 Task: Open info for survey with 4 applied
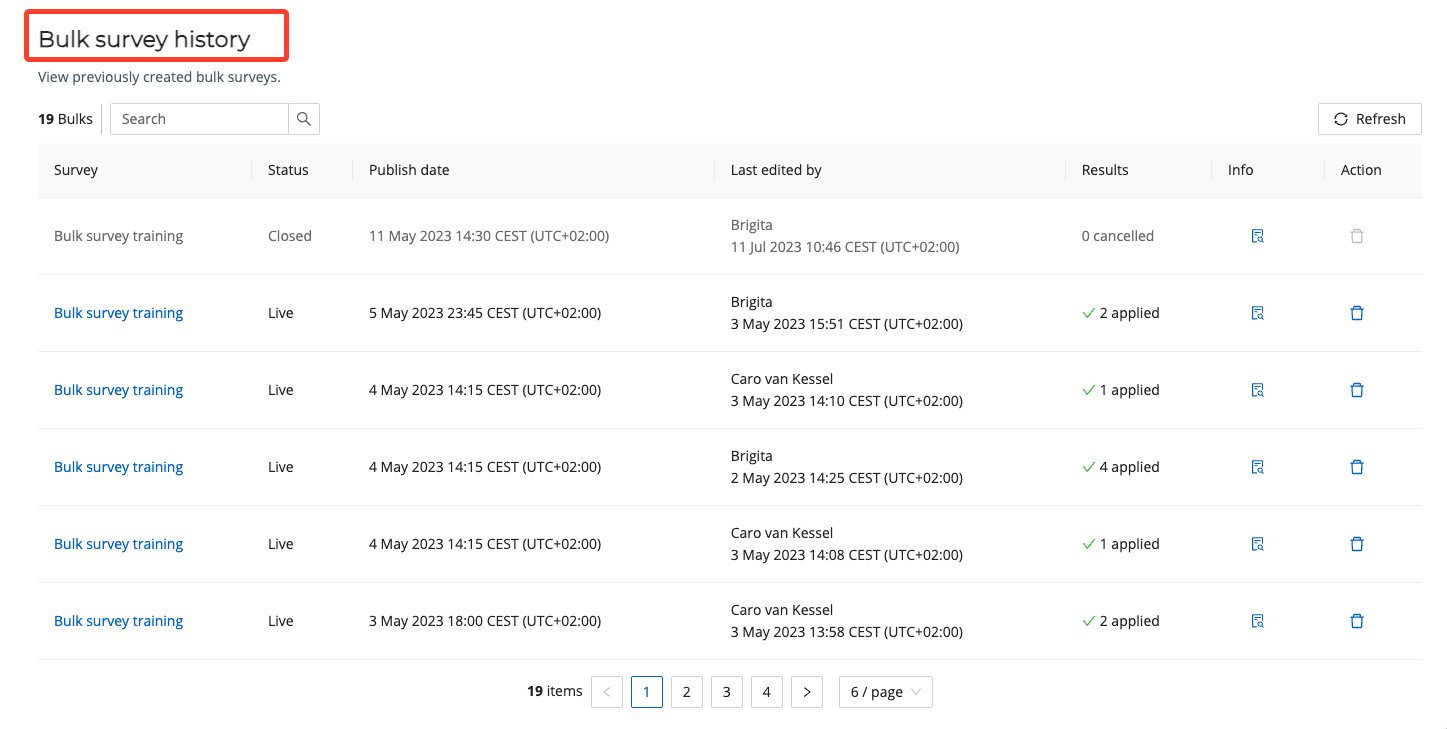1257,467
